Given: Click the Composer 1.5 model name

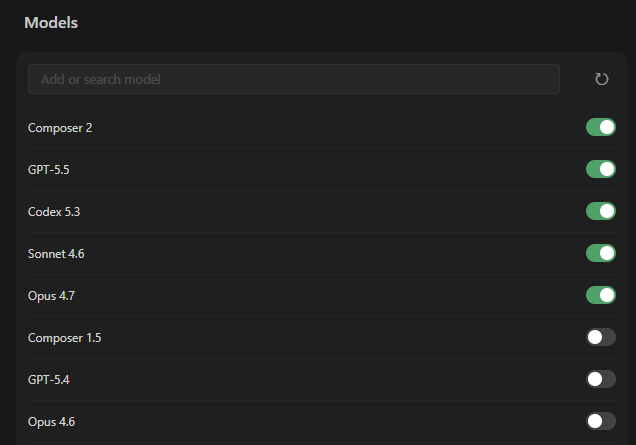Looking at the screenshot, I should point(64,338).
